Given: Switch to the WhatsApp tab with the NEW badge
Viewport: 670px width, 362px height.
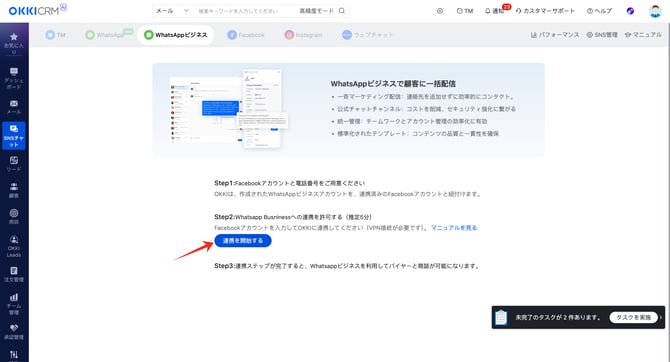Looking at the screenshot, I should pos(109,35).
